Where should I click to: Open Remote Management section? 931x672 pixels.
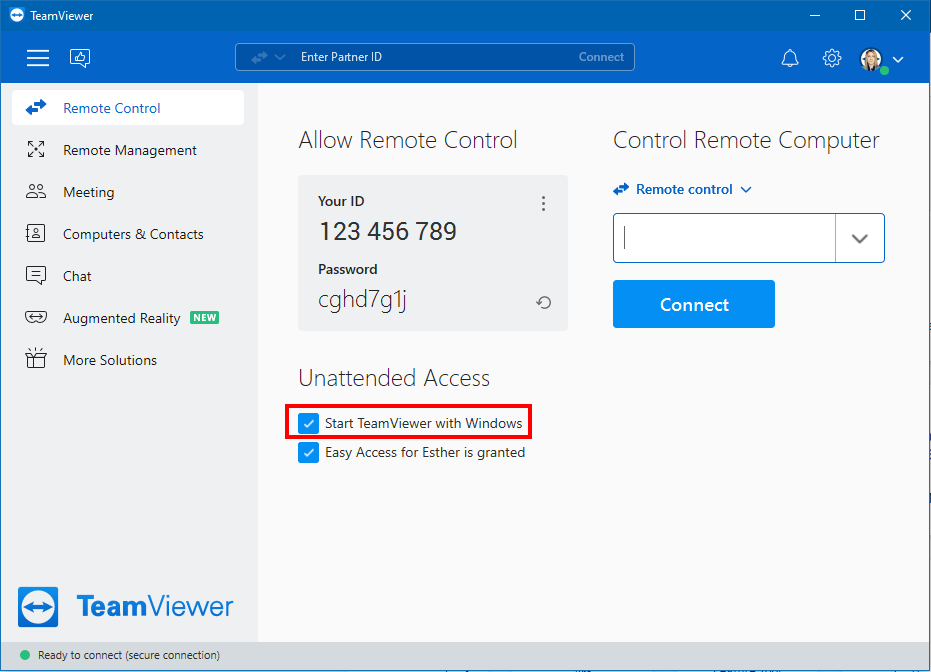pos(128,150)
